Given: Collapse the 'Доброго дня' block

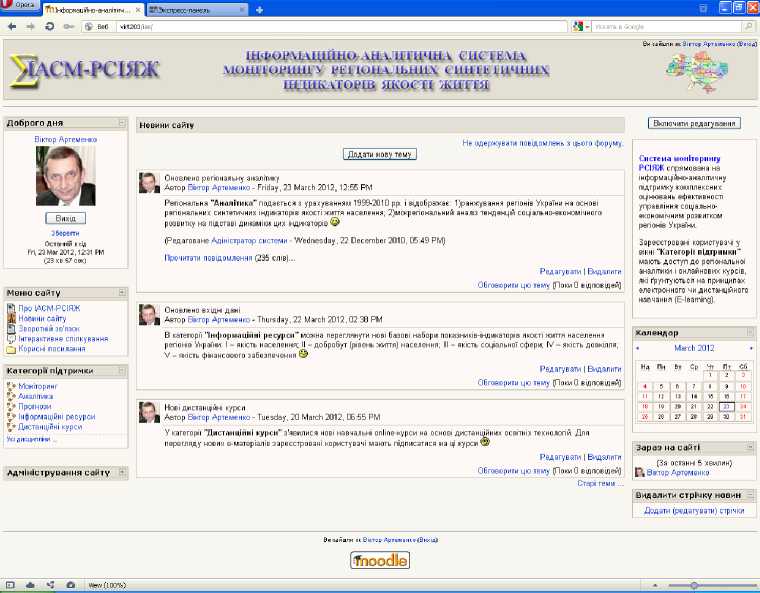Looking at the screenshot, I should [x=122, y=123].
